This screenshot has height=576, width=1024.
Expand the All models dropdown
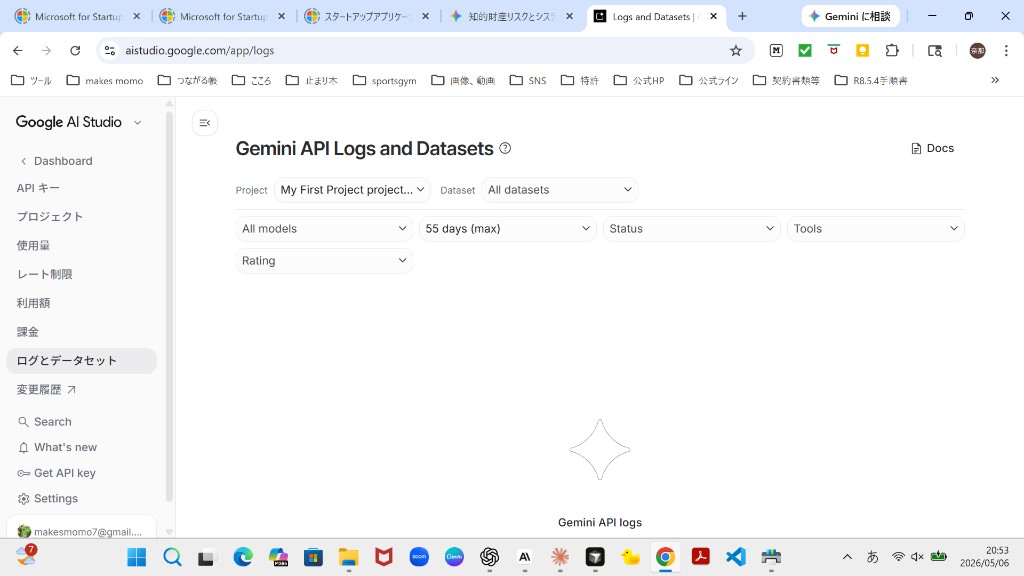pyautogui.click(x=324, y=229)
